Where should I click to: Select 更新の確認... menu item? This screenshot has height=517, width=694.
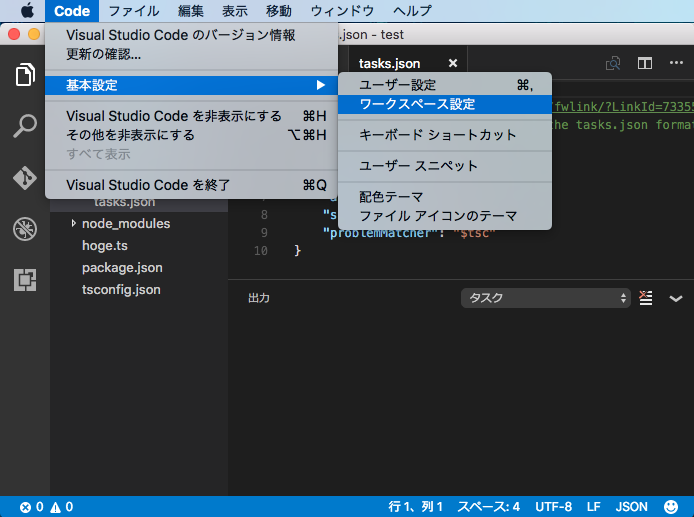[191, 54]
